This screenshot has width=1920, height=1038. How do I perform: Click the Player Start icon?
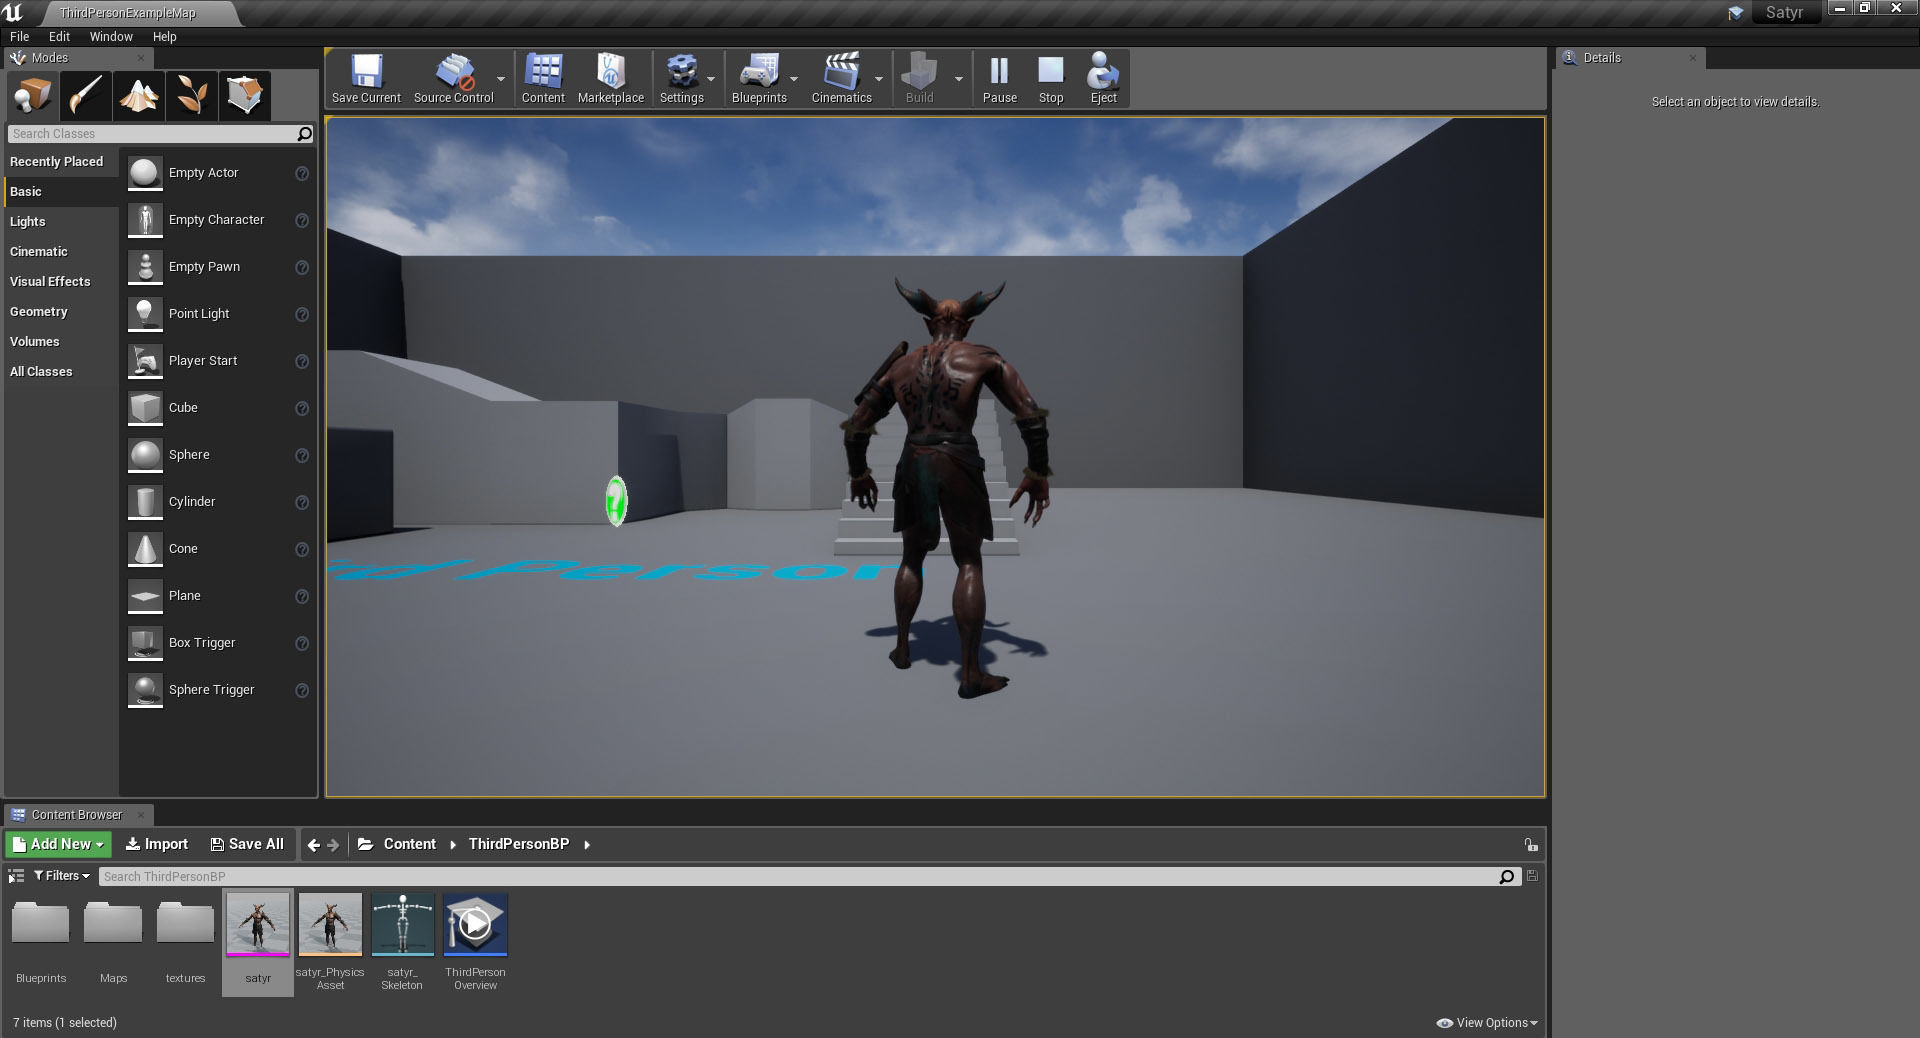145,361
